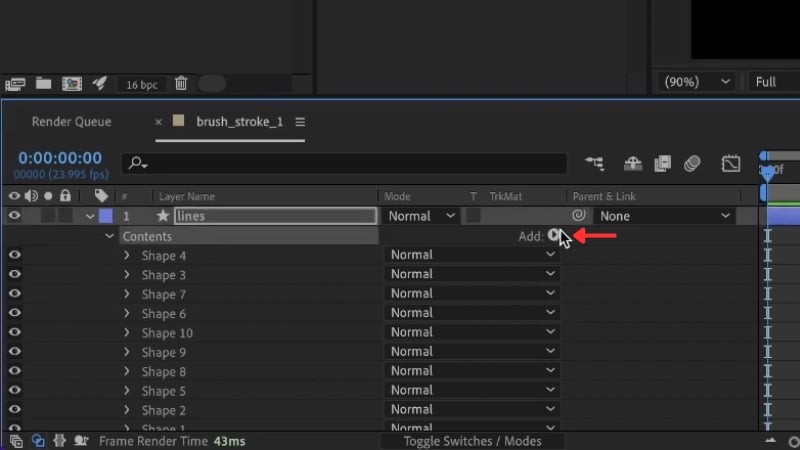800x450 pixels.
Task: Expand Shape 3 properties
Action: tap(127, 274)
